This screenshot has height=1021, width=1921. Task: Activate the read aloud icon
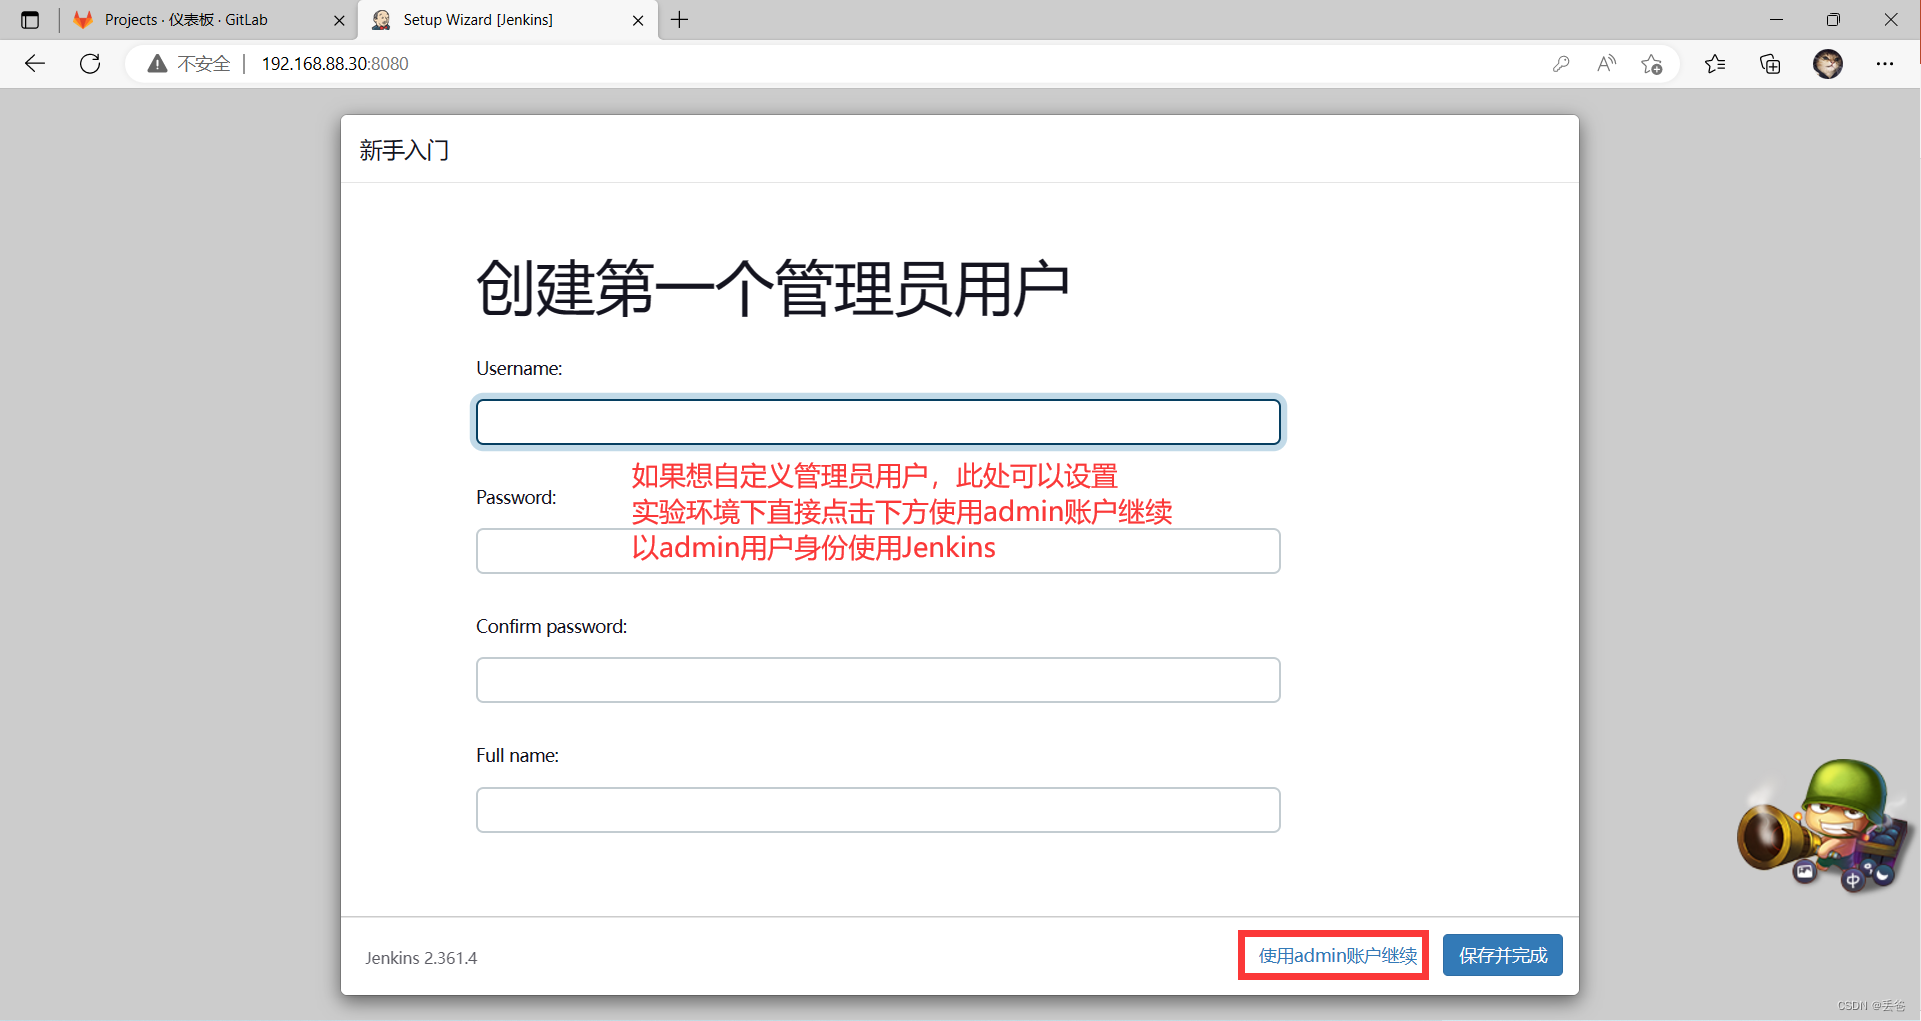point(1606,64)
